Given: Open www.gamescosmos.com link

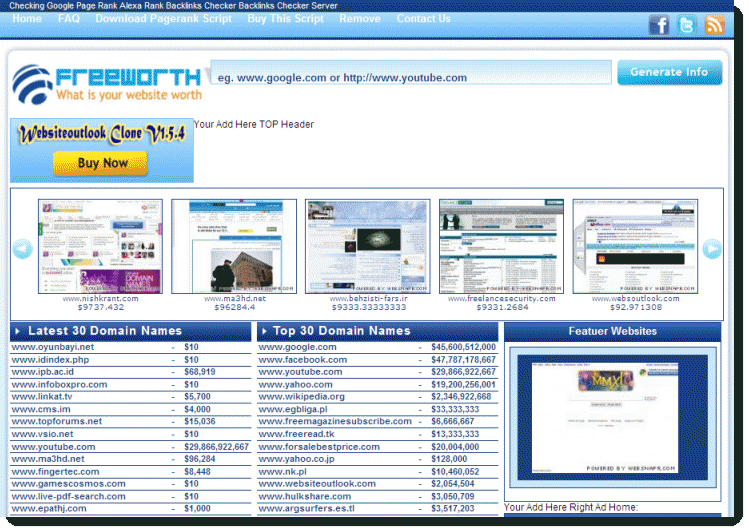Looking at the screenshot, I should coord(68,484).
